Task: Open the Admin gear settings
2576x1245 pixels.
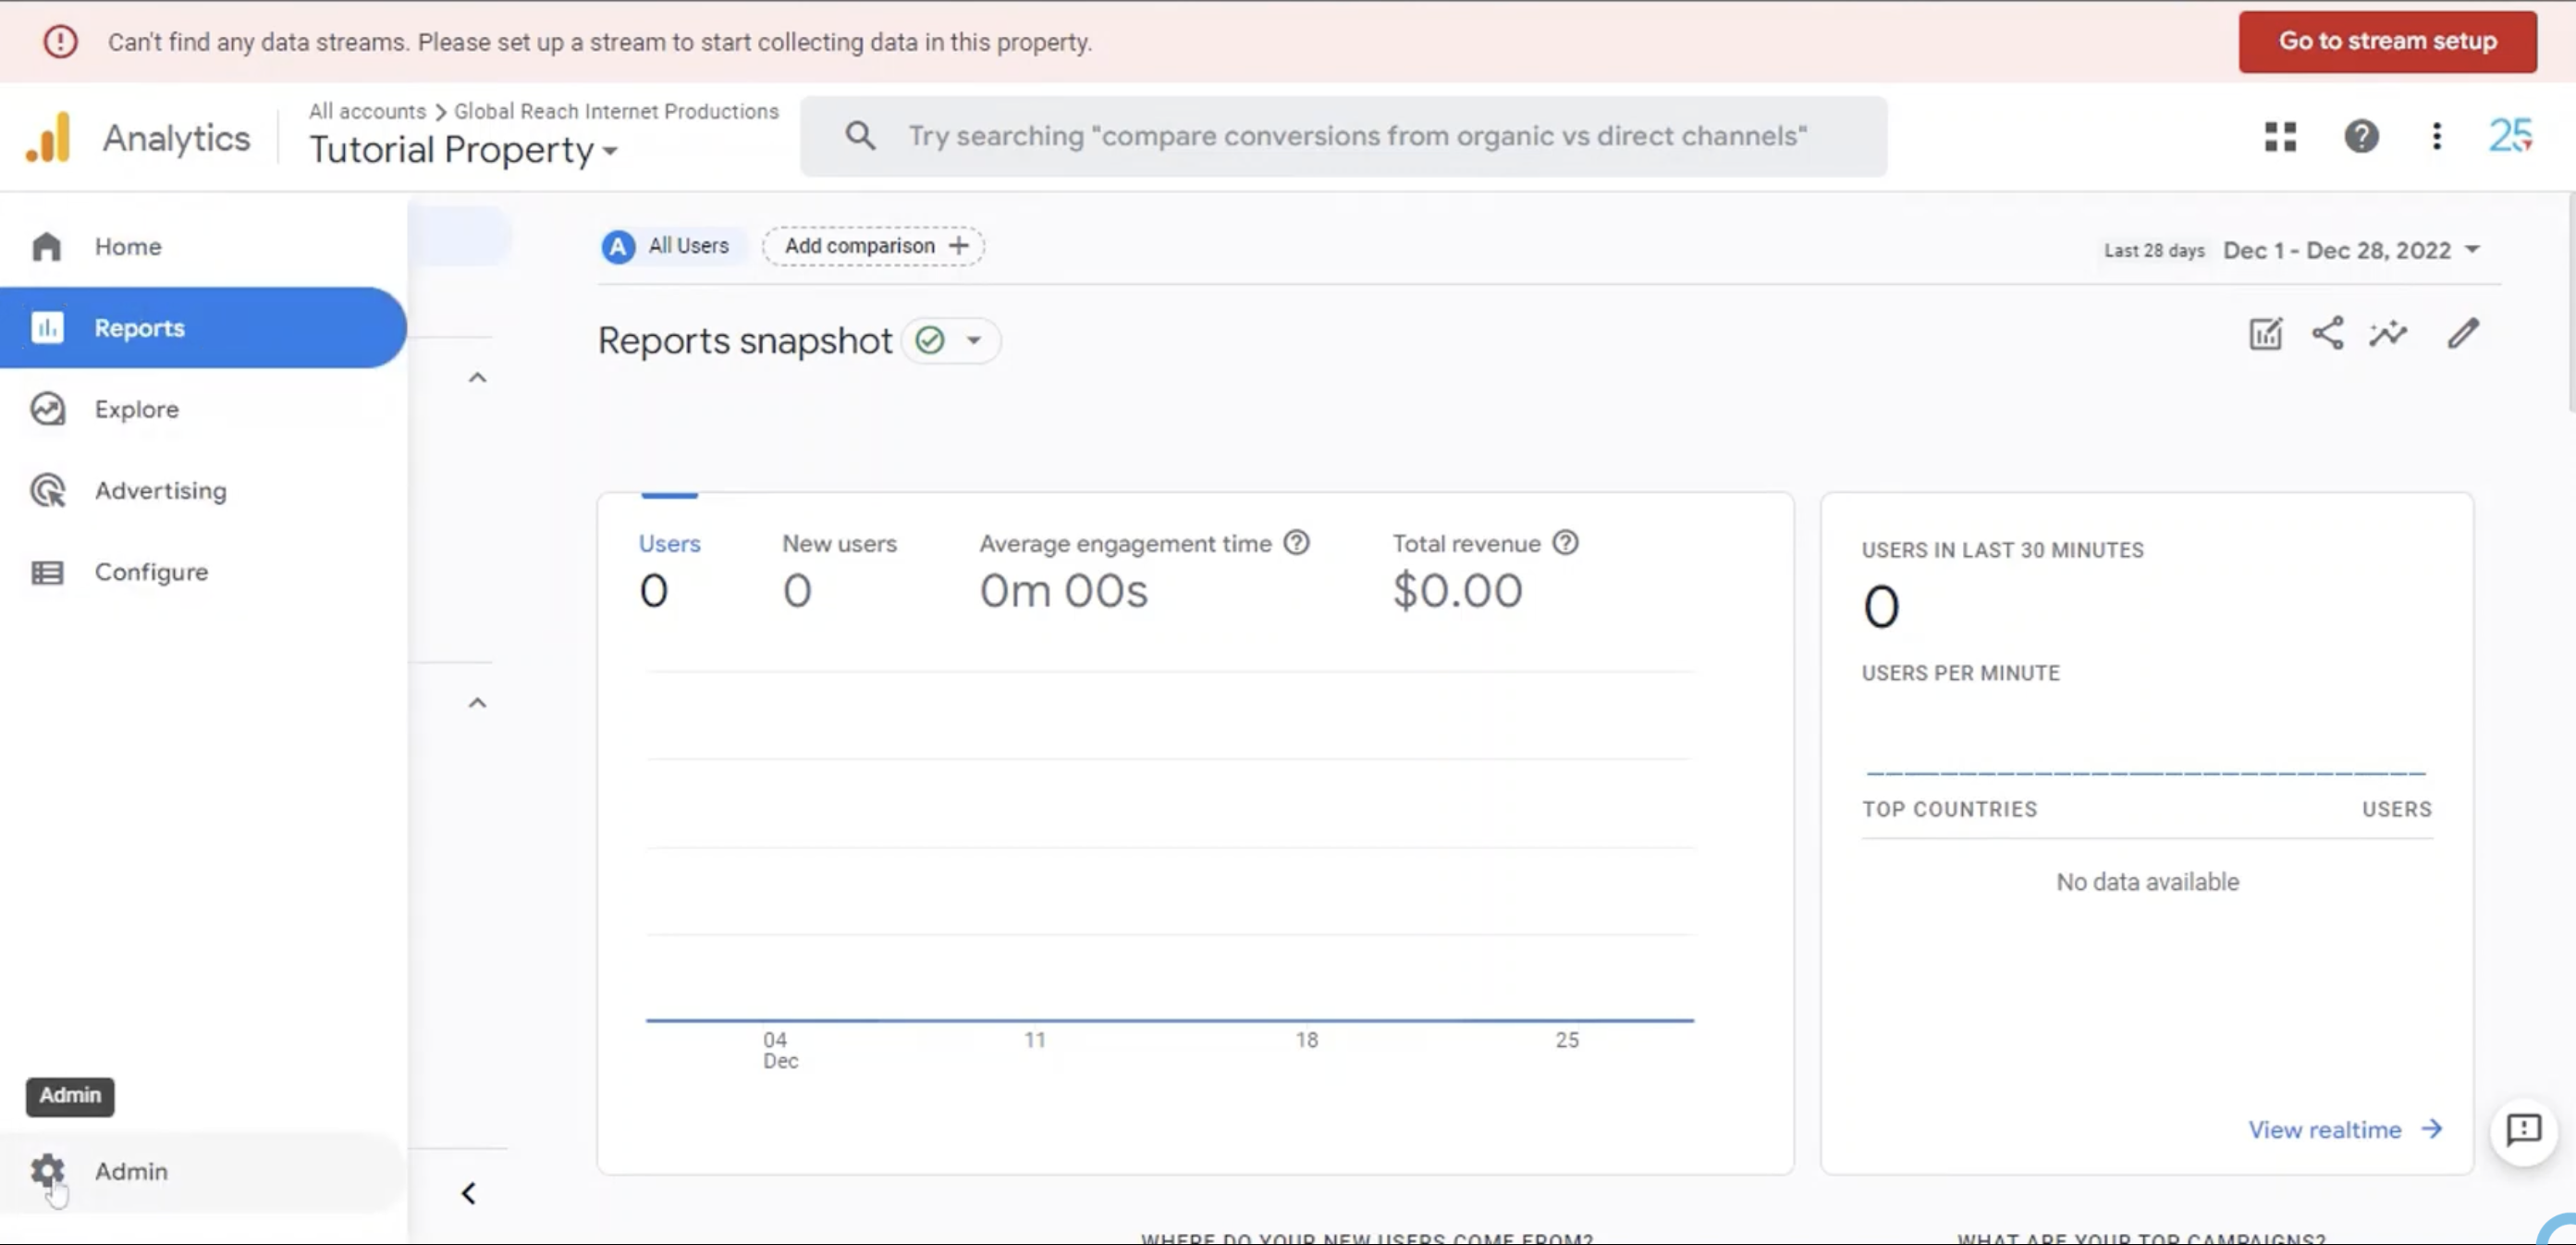Action: 48,1171
